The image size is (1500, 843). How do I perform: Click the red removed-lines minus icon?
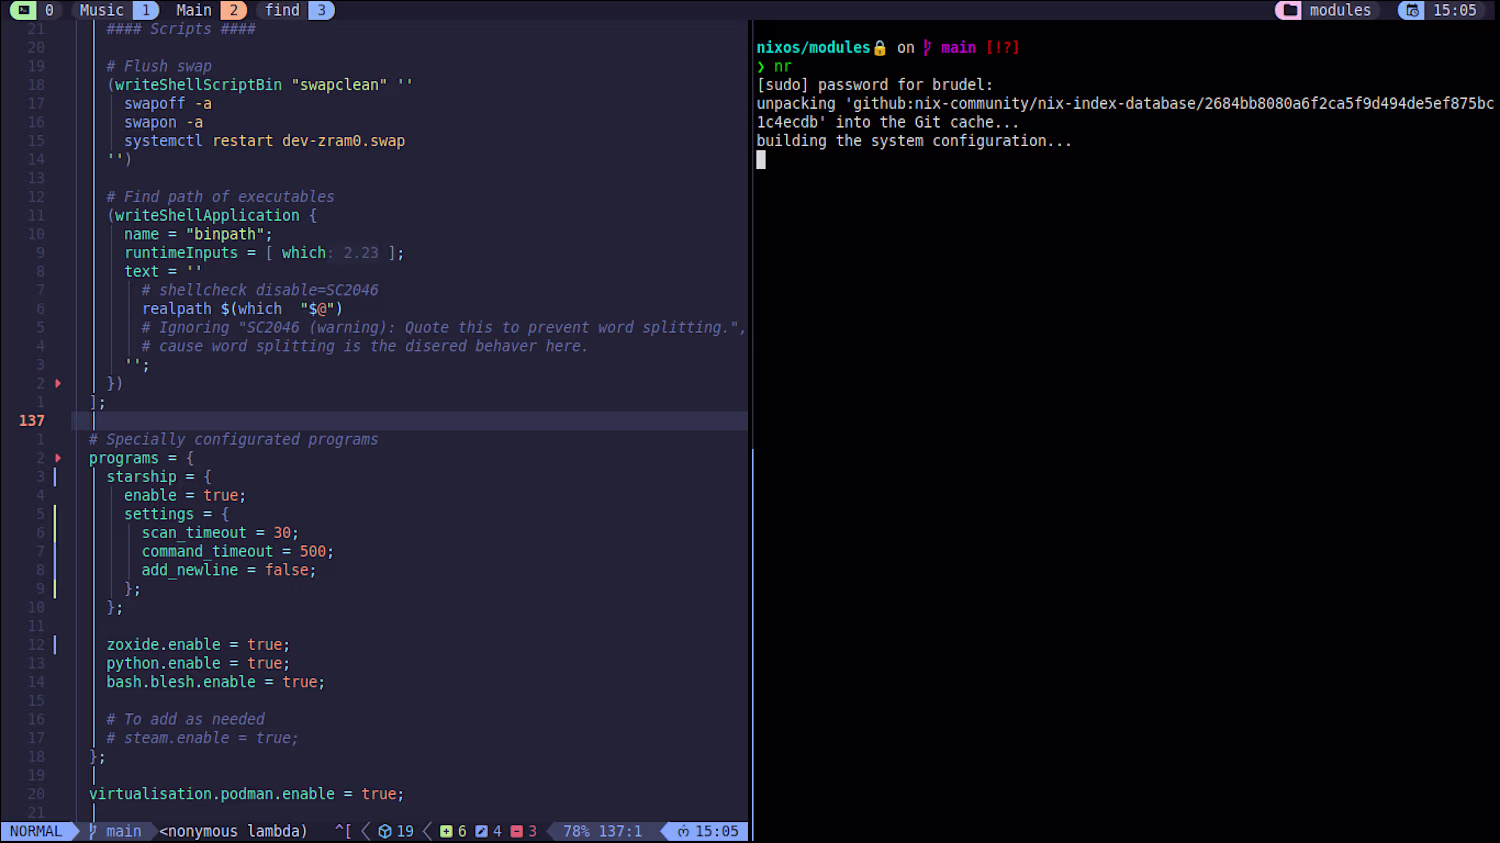(516, 831)
